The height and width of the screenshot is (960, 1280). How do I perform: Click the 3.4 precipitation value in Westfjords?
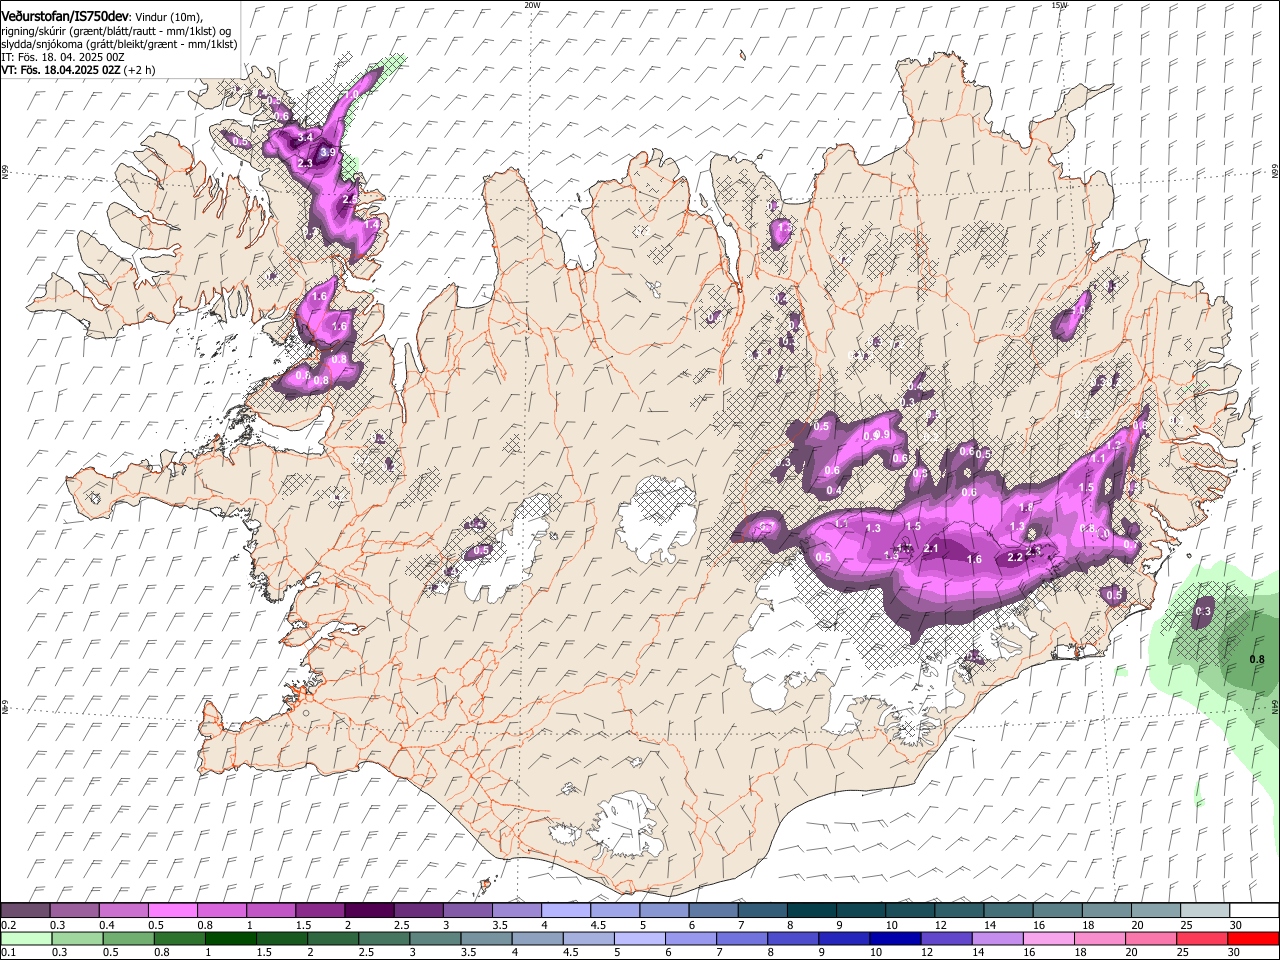click(x=307, y=137)
